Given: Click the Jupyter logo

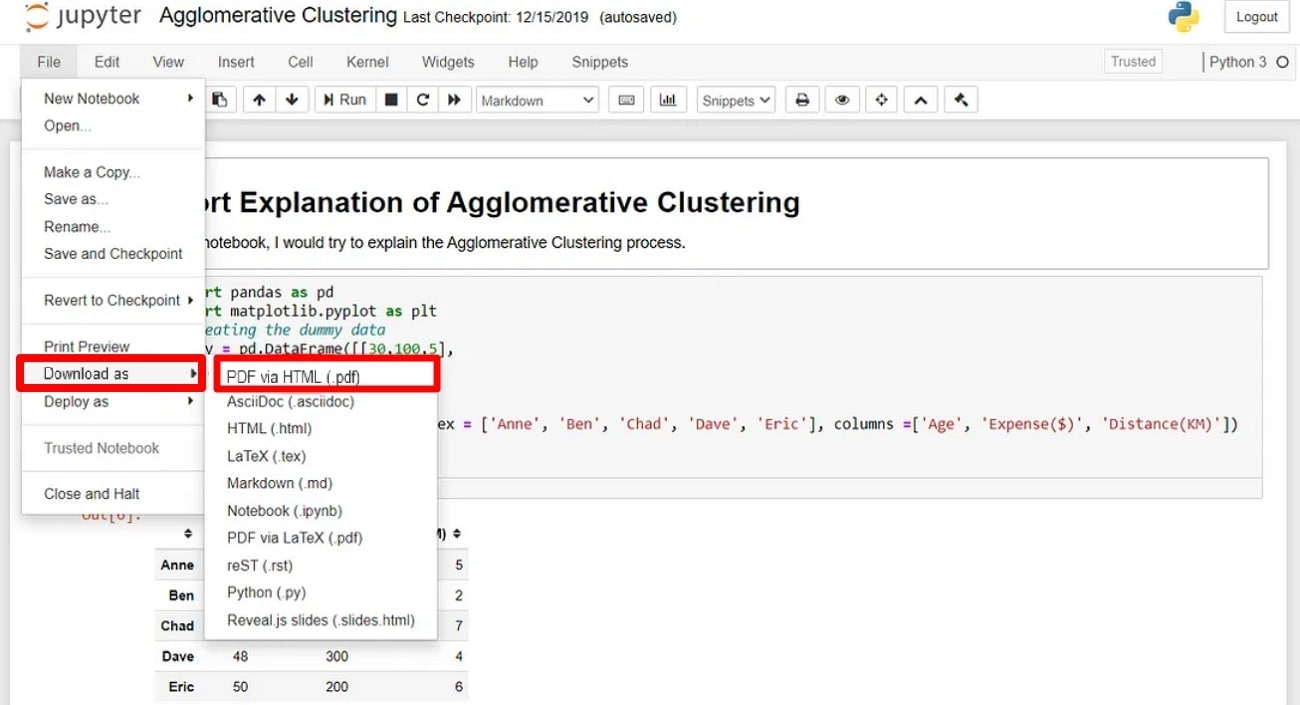Looking at the screenshot, I should [x=85, y=17].
